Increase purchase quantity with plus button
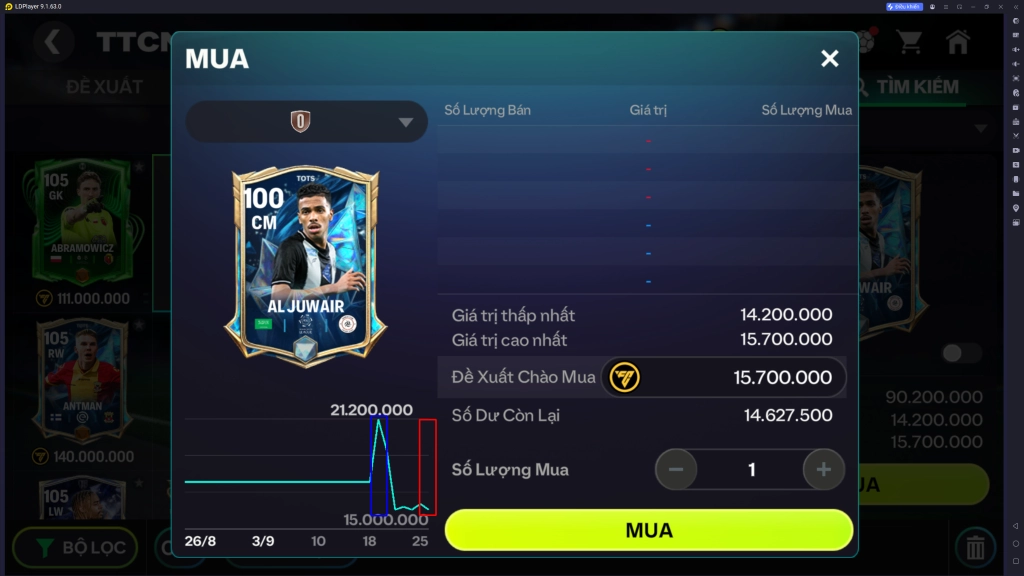This screenshot has height=576, width=1024. 824,470
